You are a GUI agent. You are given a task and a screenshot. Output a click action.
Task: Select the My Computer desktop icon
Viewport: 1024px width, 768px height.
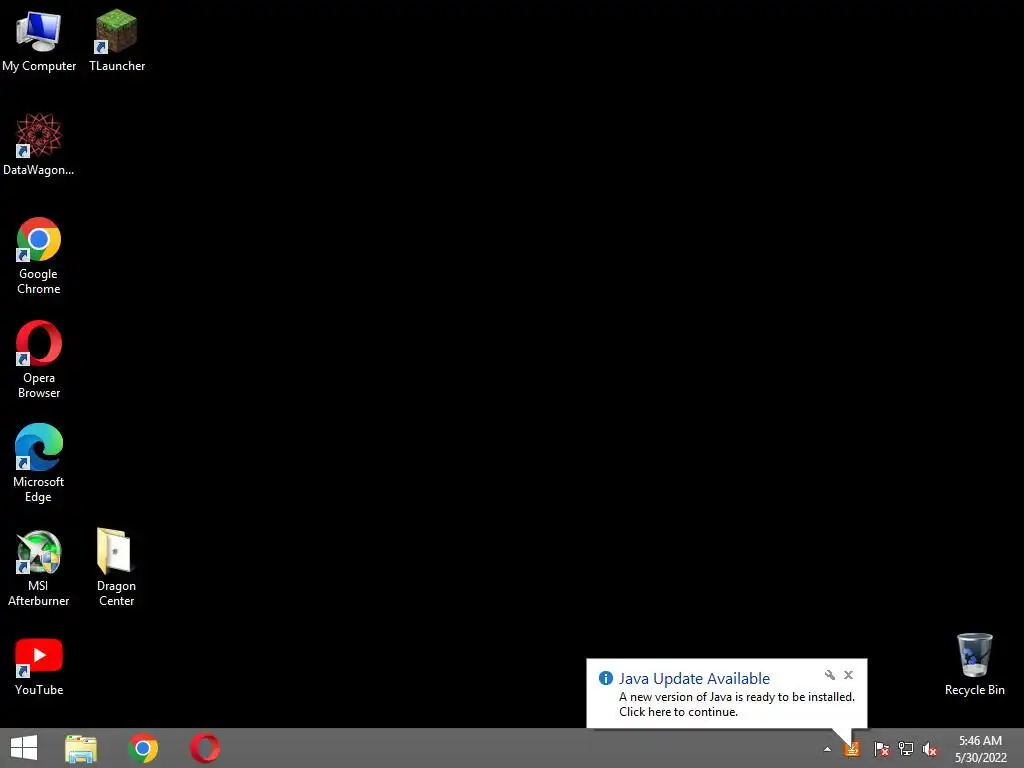point(39,40)
